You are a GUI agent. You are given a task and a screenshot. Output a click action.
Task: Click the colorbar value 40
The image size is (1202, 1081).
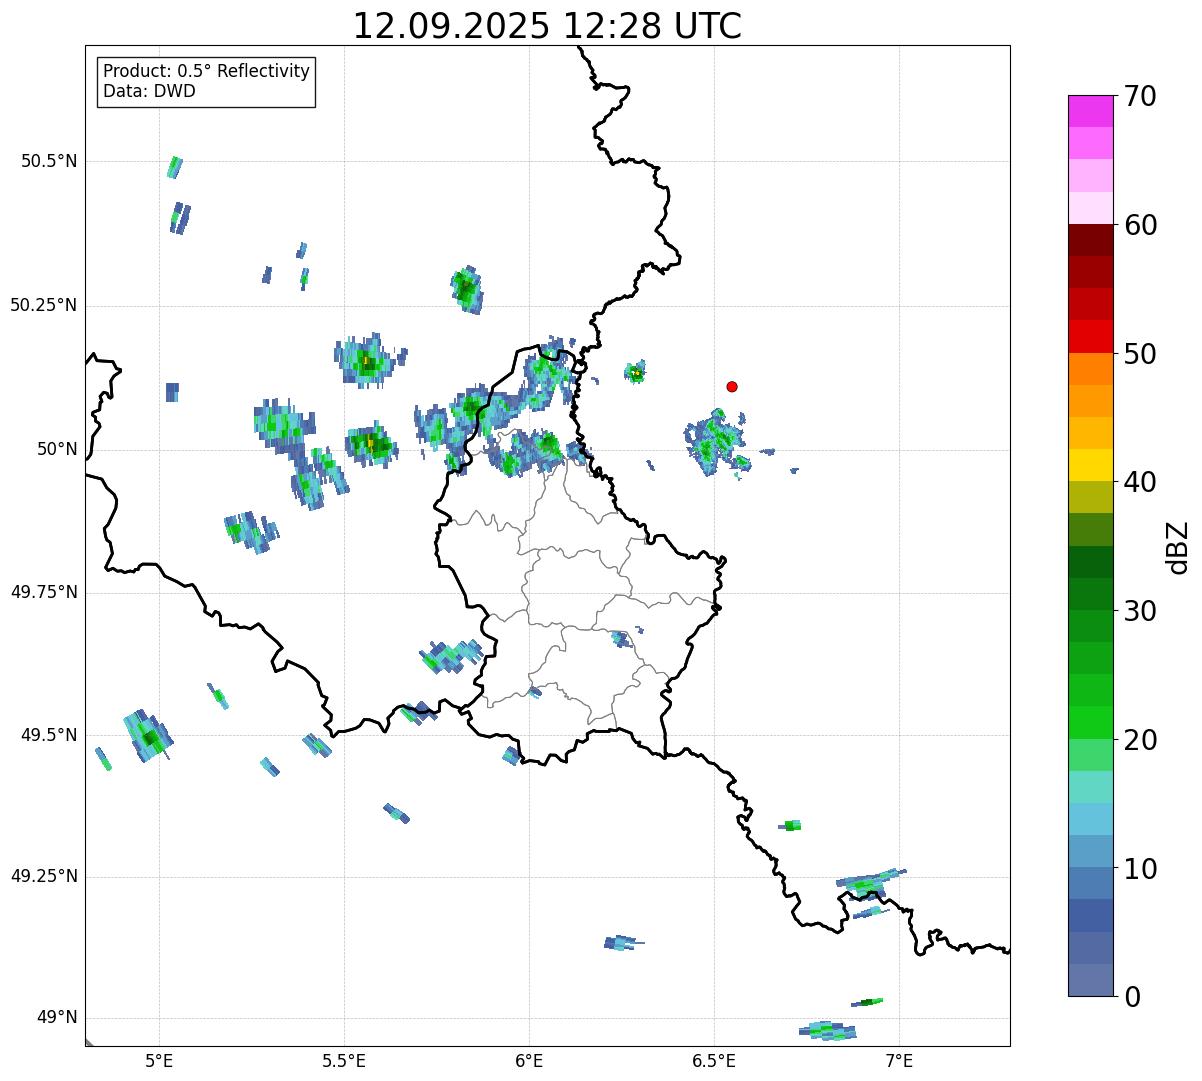coord(1140,482)
